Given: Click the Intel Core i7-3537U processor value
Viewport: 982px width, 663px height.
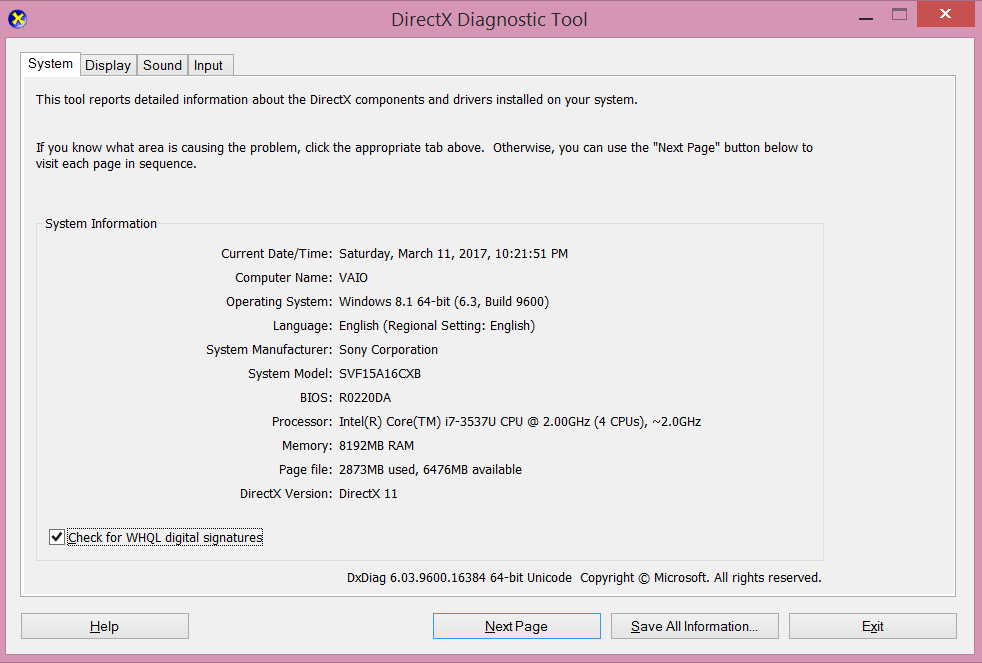Looking at the screenshot, I should pos(520,421).
